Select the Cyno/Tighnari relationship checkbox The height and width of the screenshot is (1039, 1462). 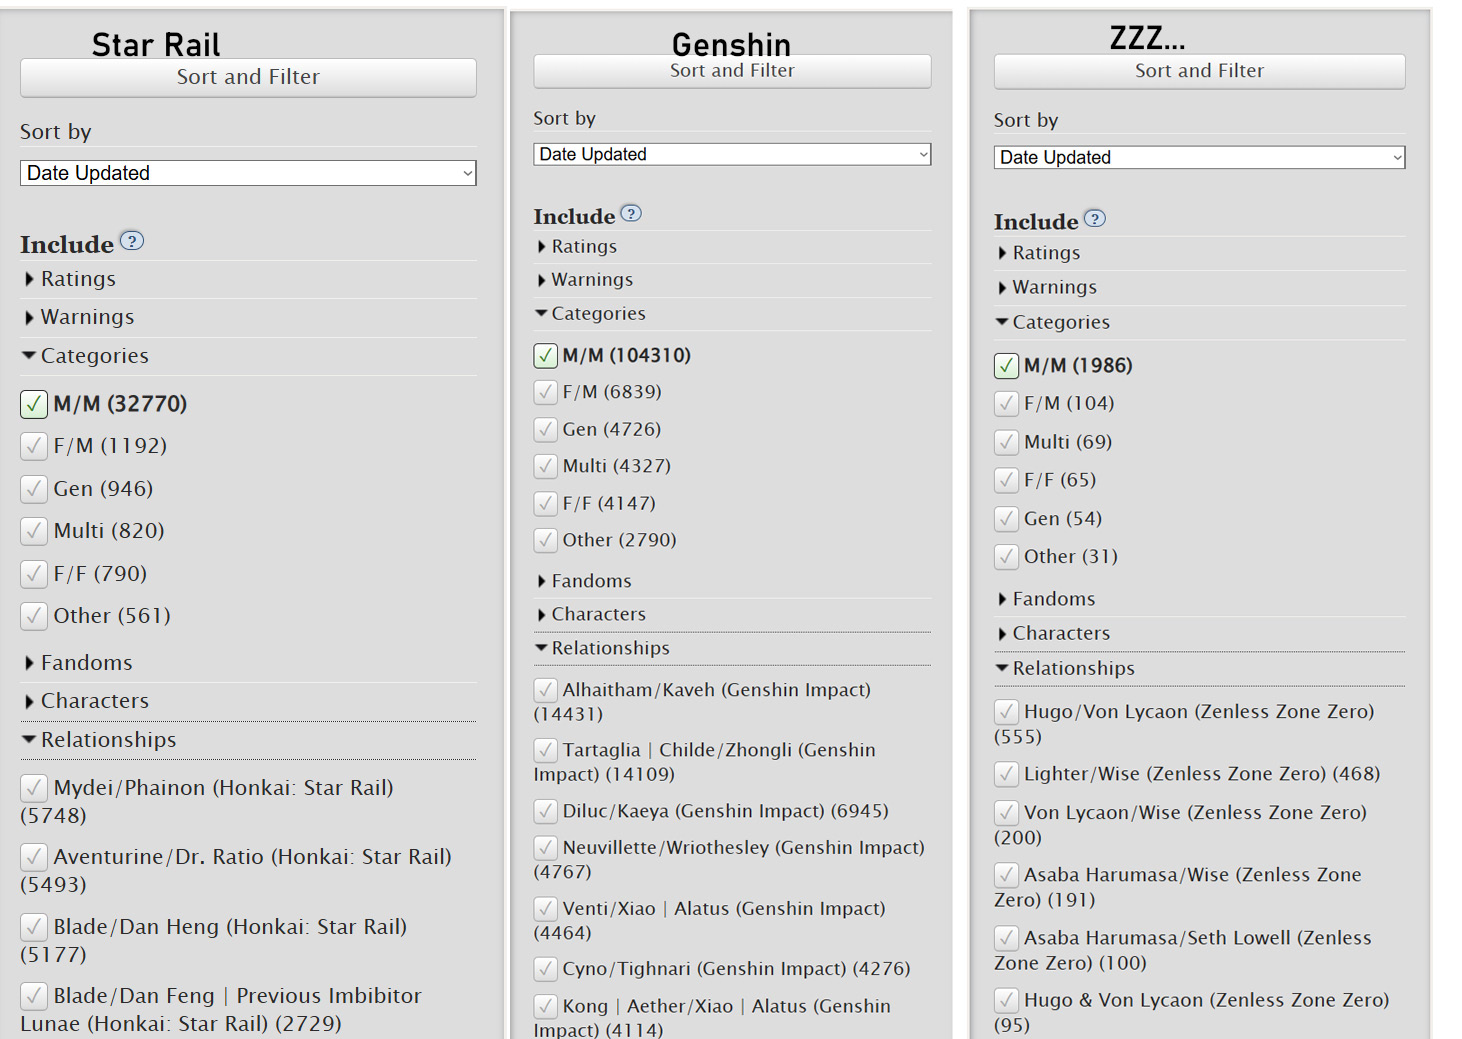pyautogui.click(x=545, y=969)
